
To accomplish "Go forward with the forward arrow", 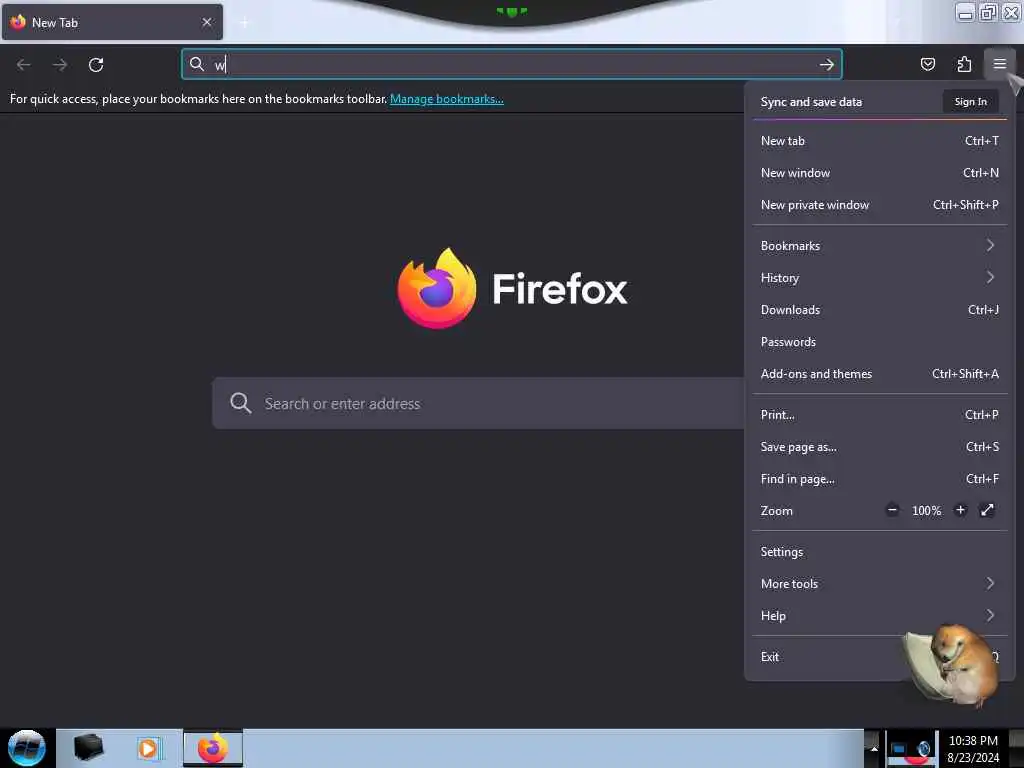I will pos(60,65).
